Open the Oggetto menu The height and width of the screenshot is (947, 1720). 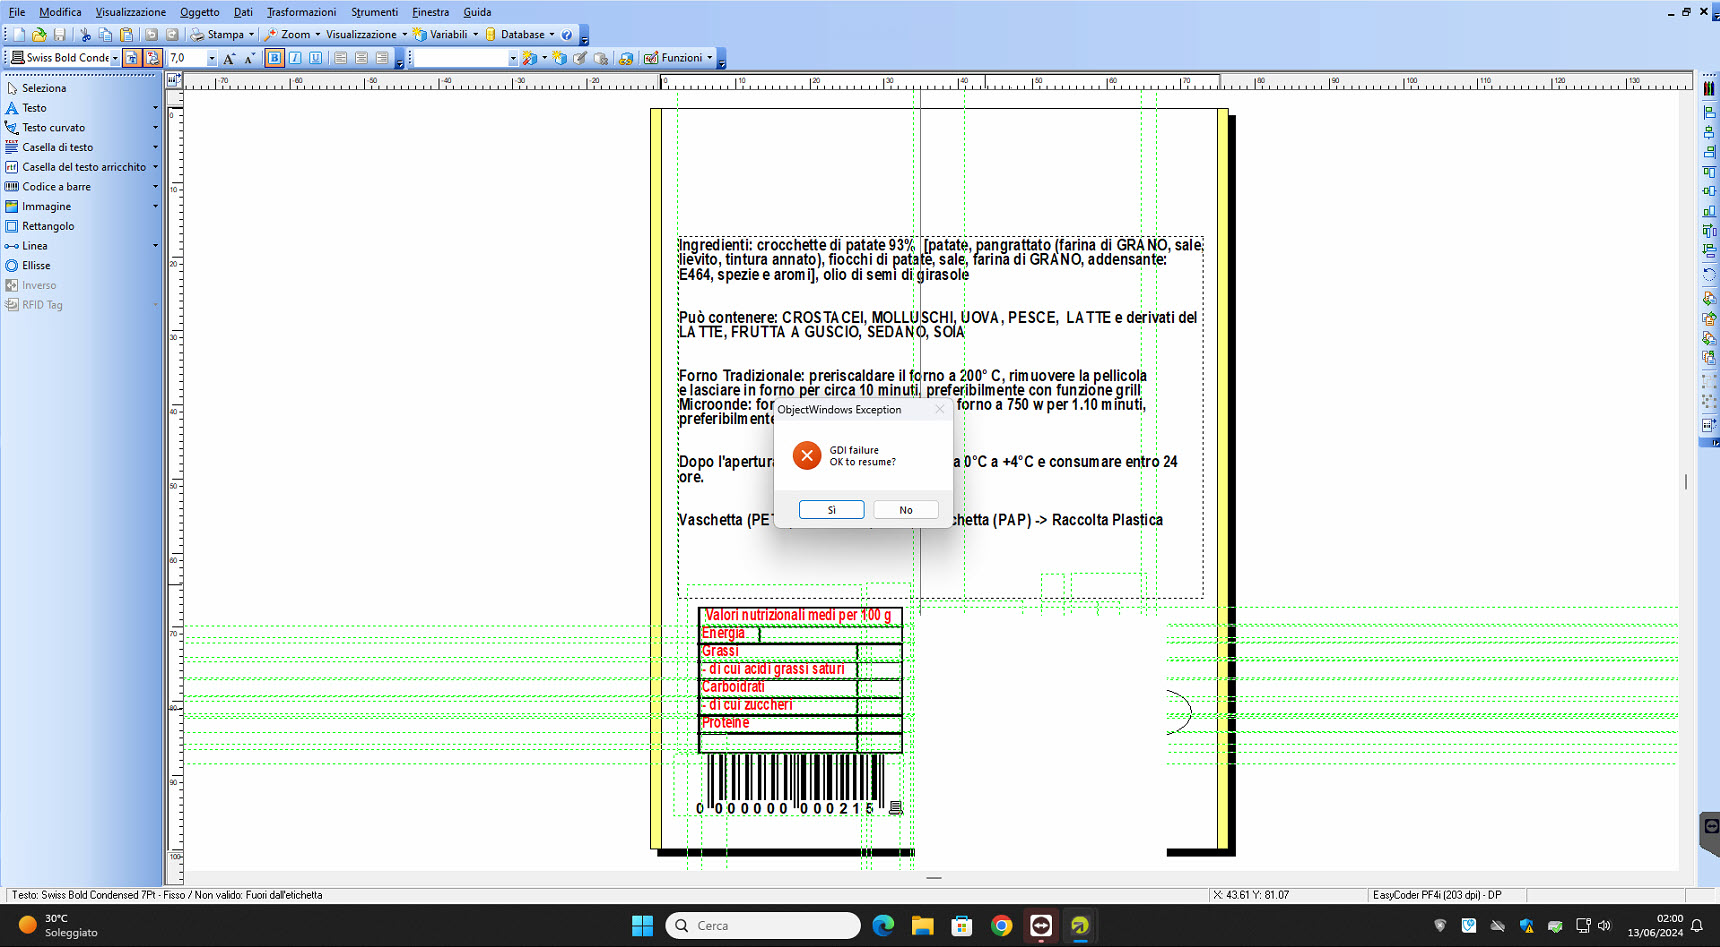coord(200,12)
